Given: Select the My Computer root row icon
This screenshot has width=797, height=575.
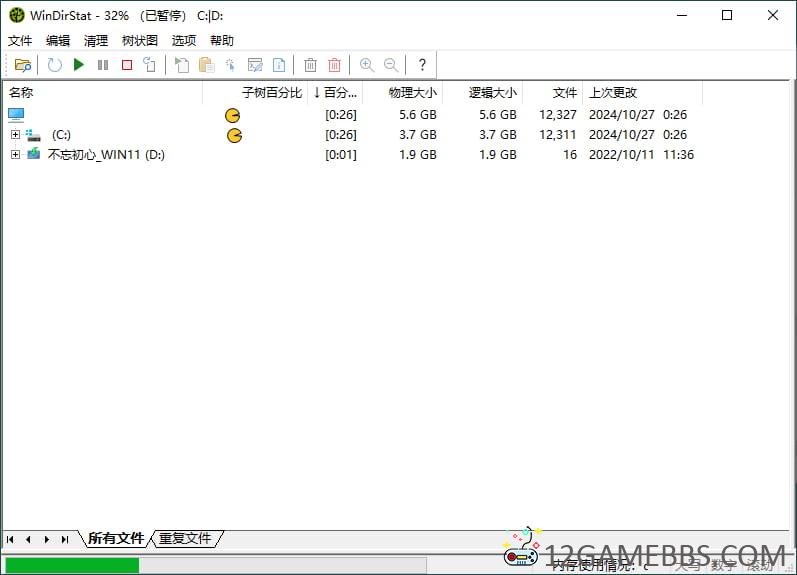Looking at the screenshot, I should [x=16, y=115].
